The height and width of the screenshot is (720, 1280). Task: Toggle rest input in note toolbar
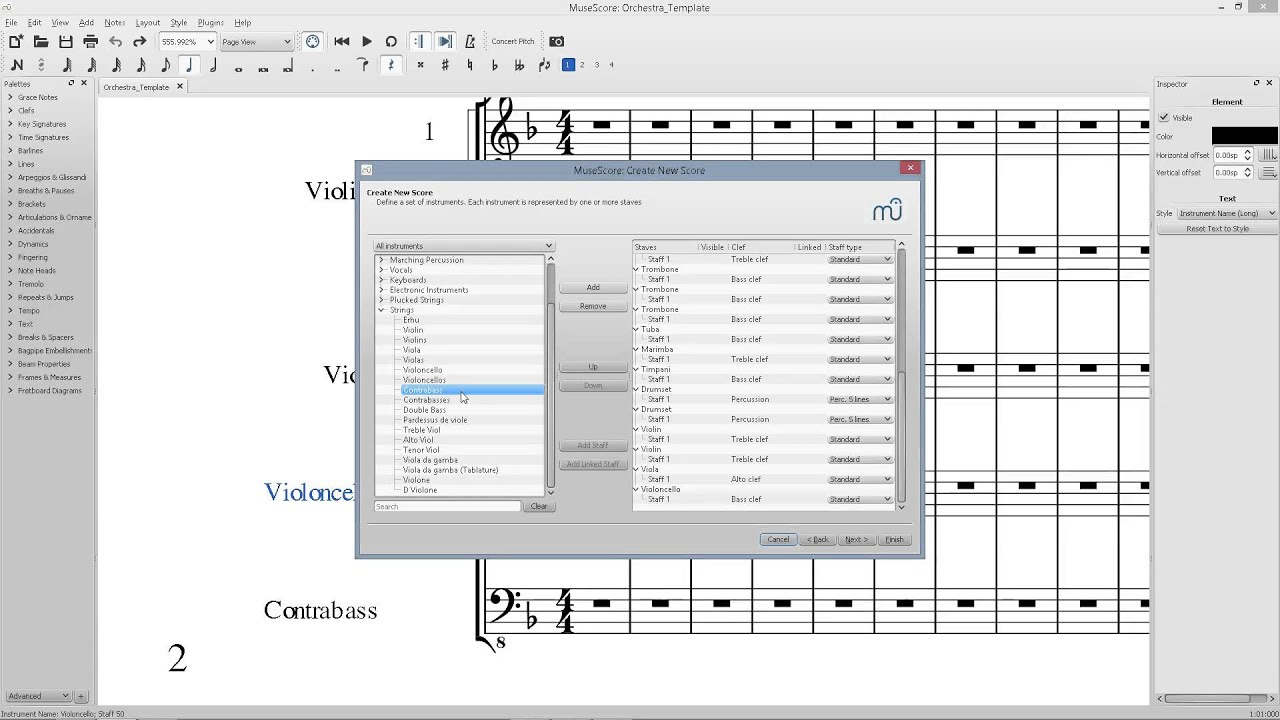coord(391,65)
